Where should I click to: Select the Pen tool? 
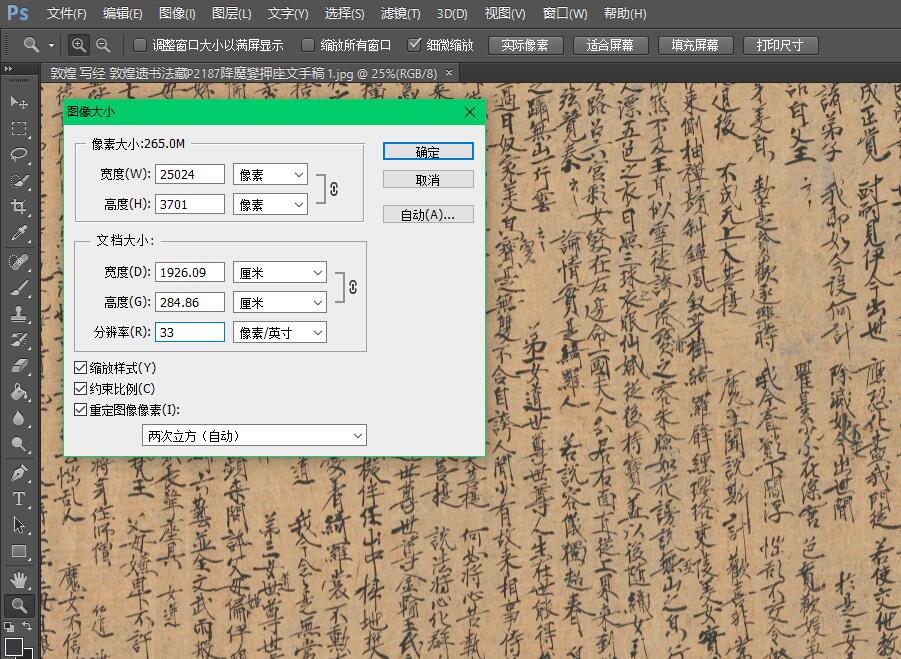(18, 473)
